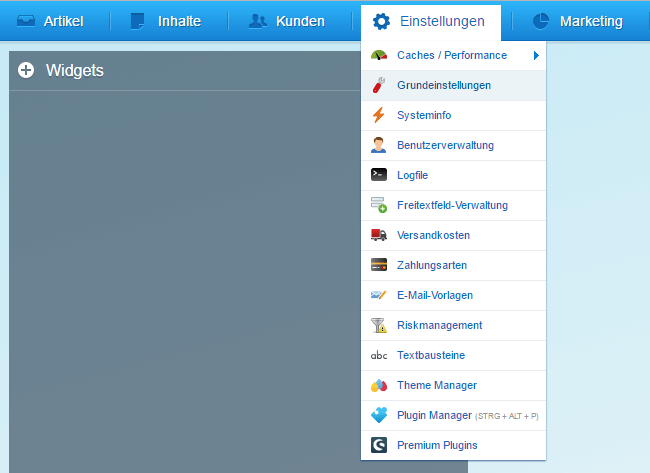Click the Systeminfo lightning bolt icon

[378, 115]
